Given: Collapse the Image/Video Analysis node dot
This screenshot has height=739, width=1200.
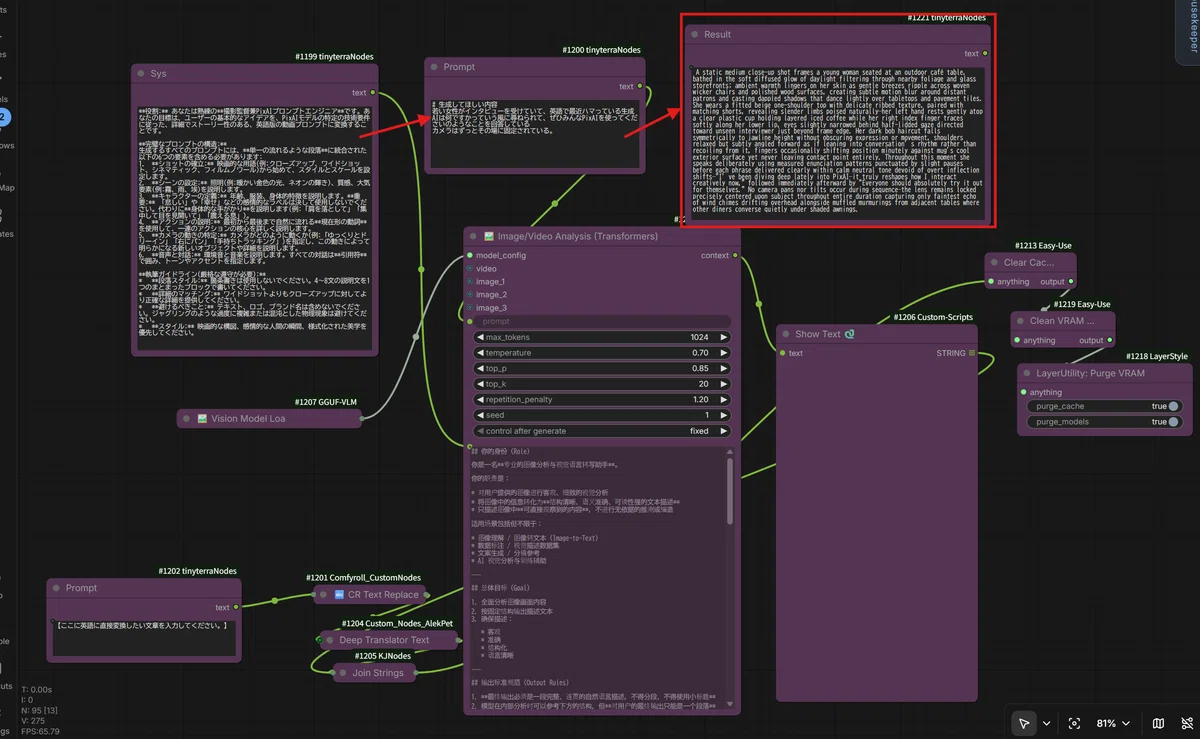Looking at the screenshot, I should (473, 236).
